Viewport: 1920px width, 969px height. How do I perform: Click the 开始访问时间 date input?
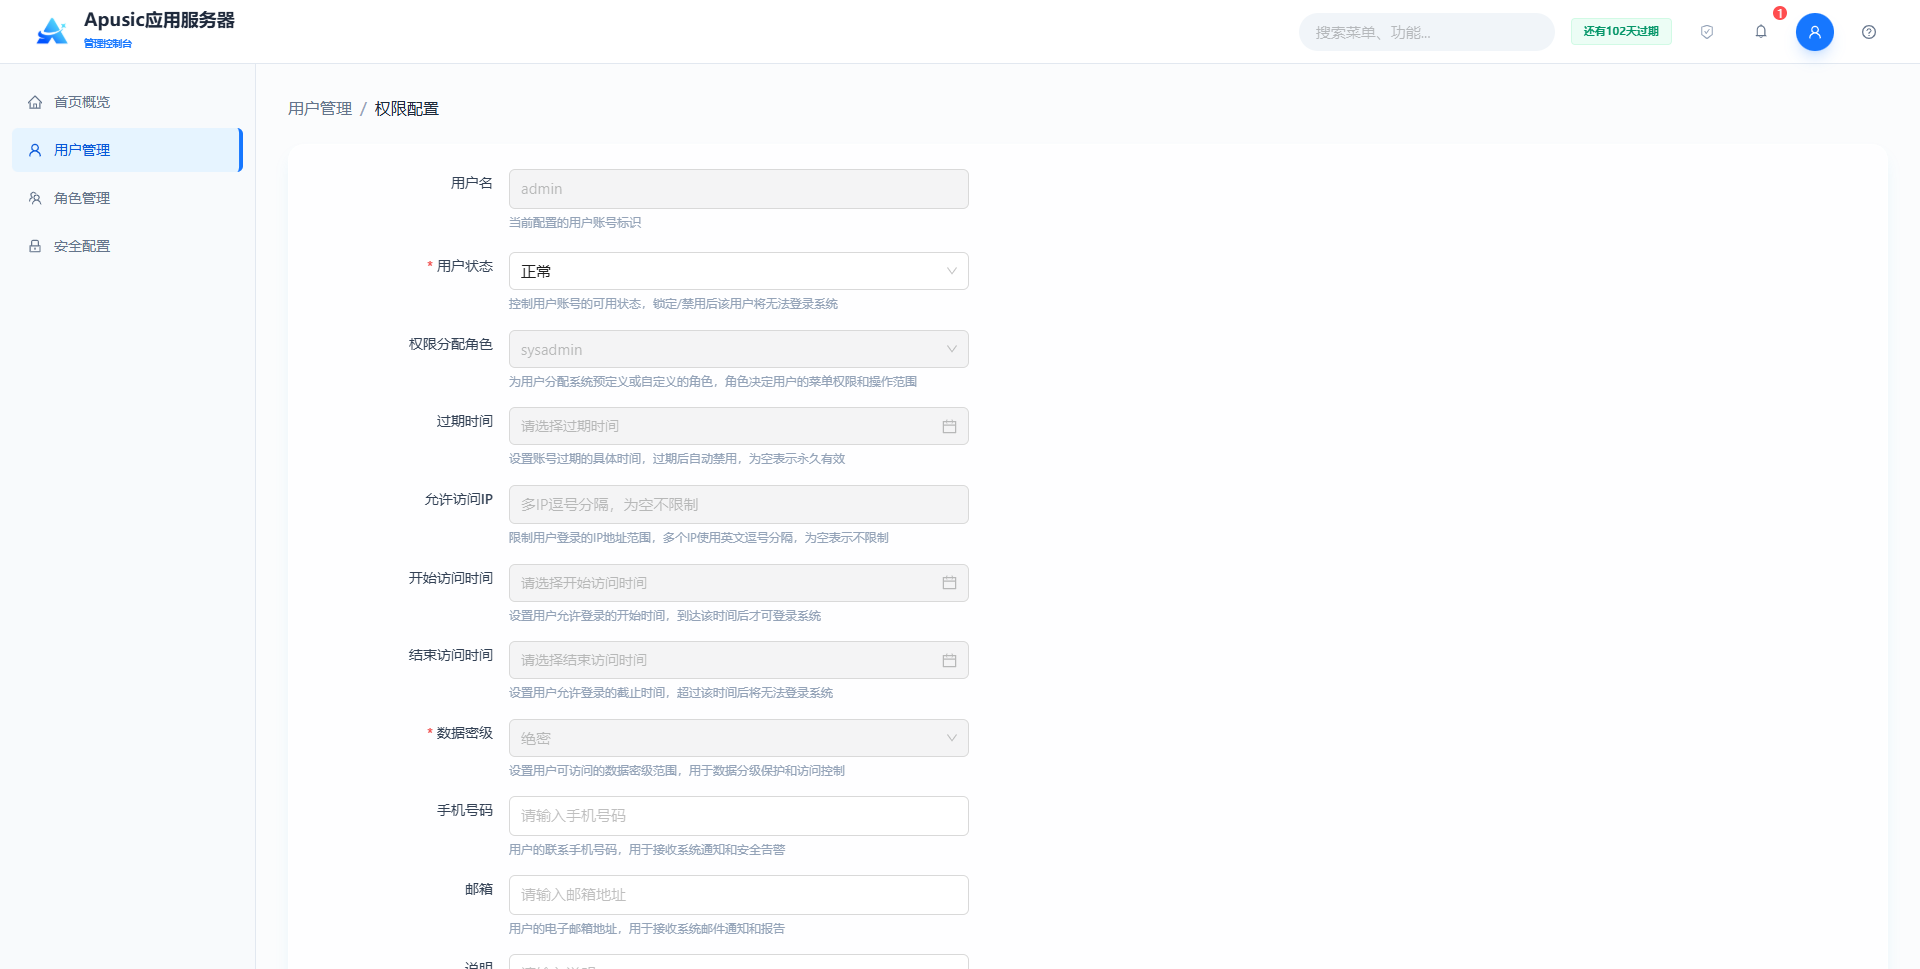(738, 583)
